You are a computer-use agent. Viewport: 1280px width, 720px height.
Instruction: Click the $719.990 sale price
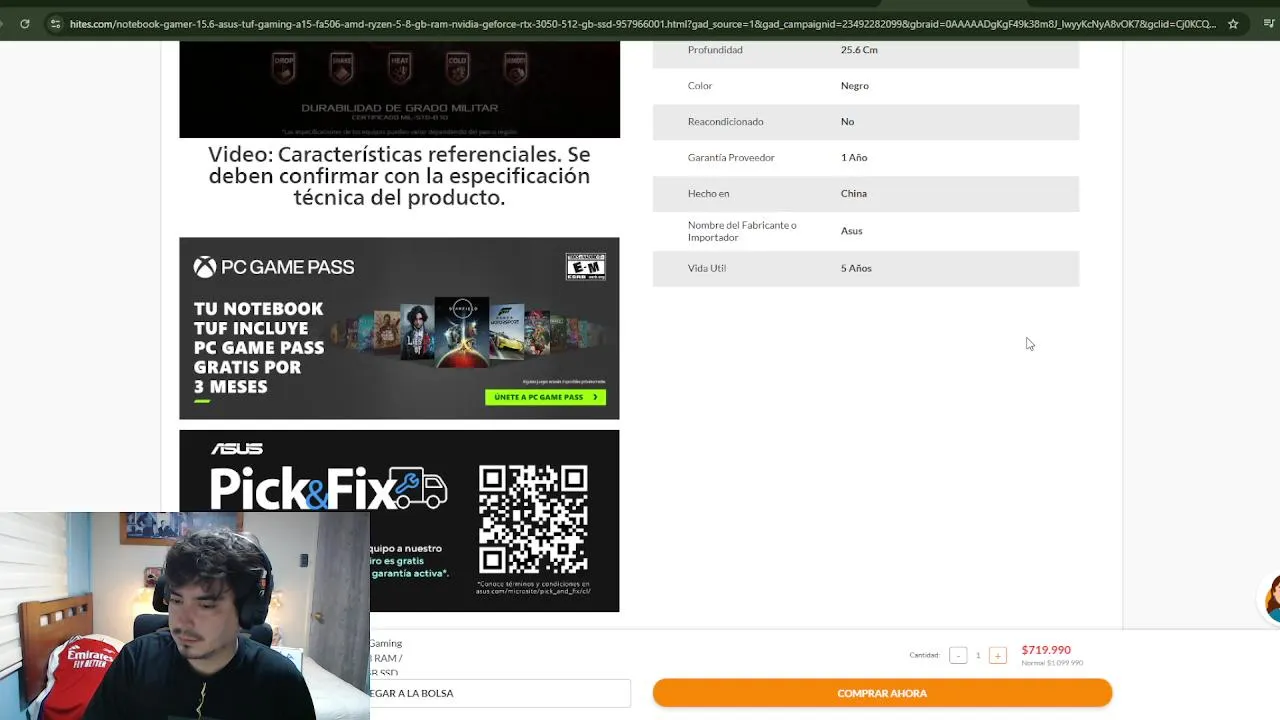coord(1046,650)
